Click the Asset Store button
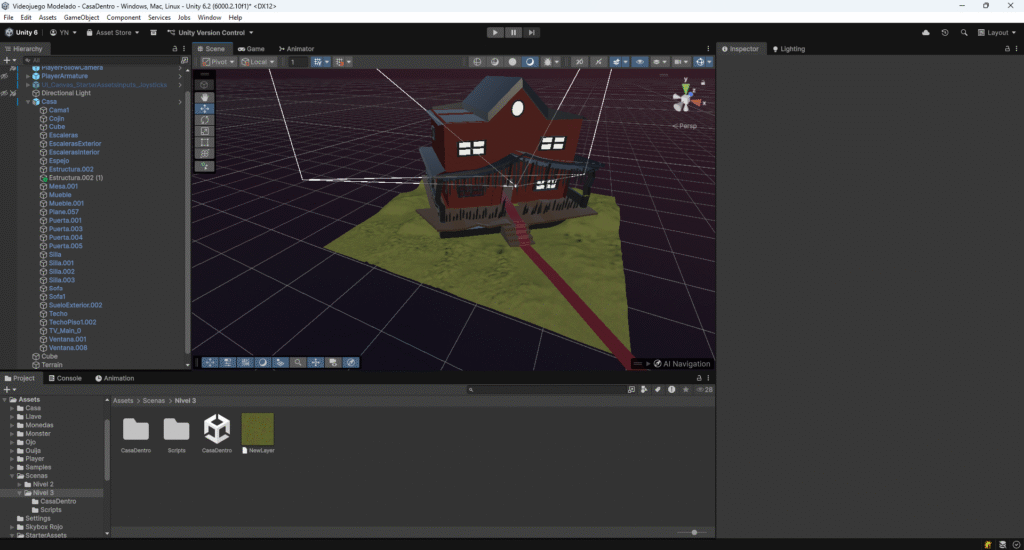Image resolution: width=1024 pixels, height=550 pixels. (113, 32)
